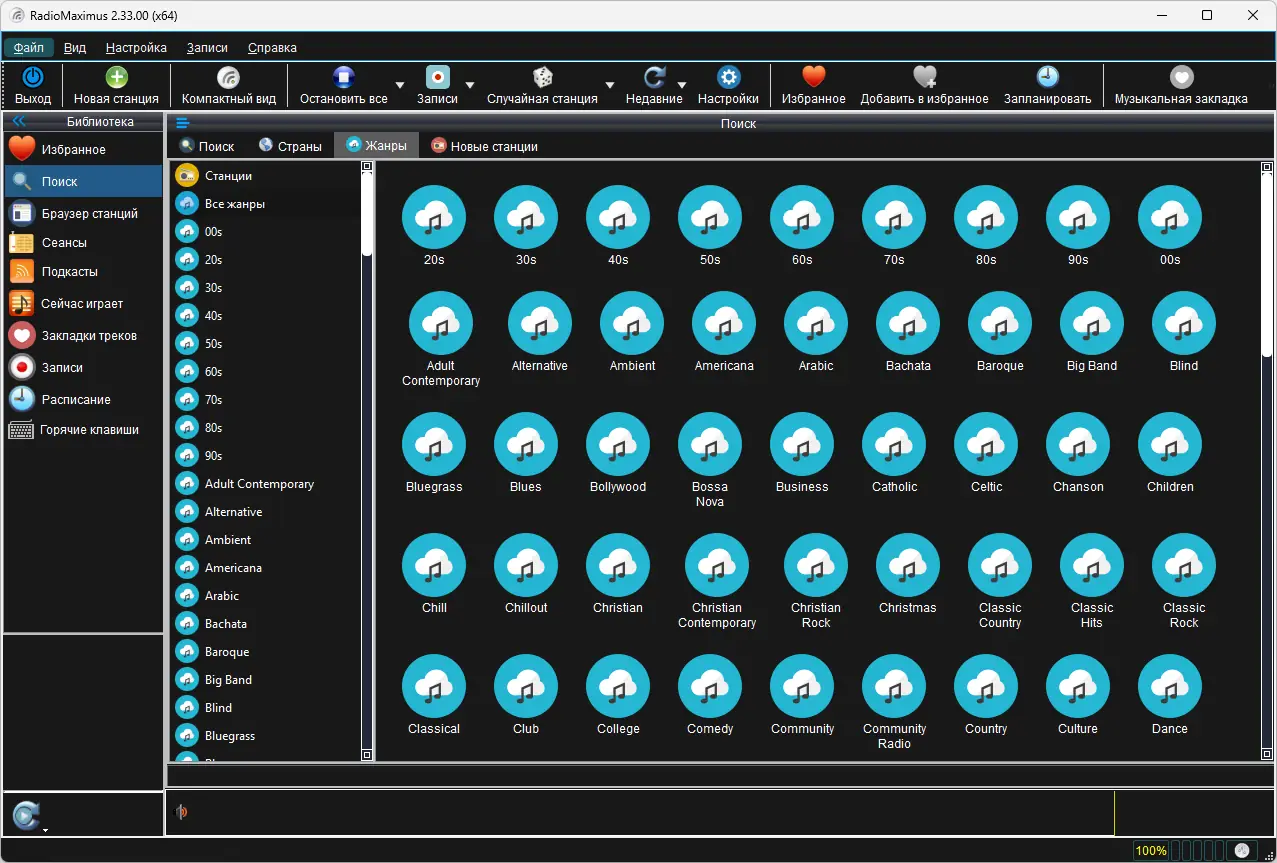
Task: Open the Новые станции tab
Action: (x=484, y=146)
